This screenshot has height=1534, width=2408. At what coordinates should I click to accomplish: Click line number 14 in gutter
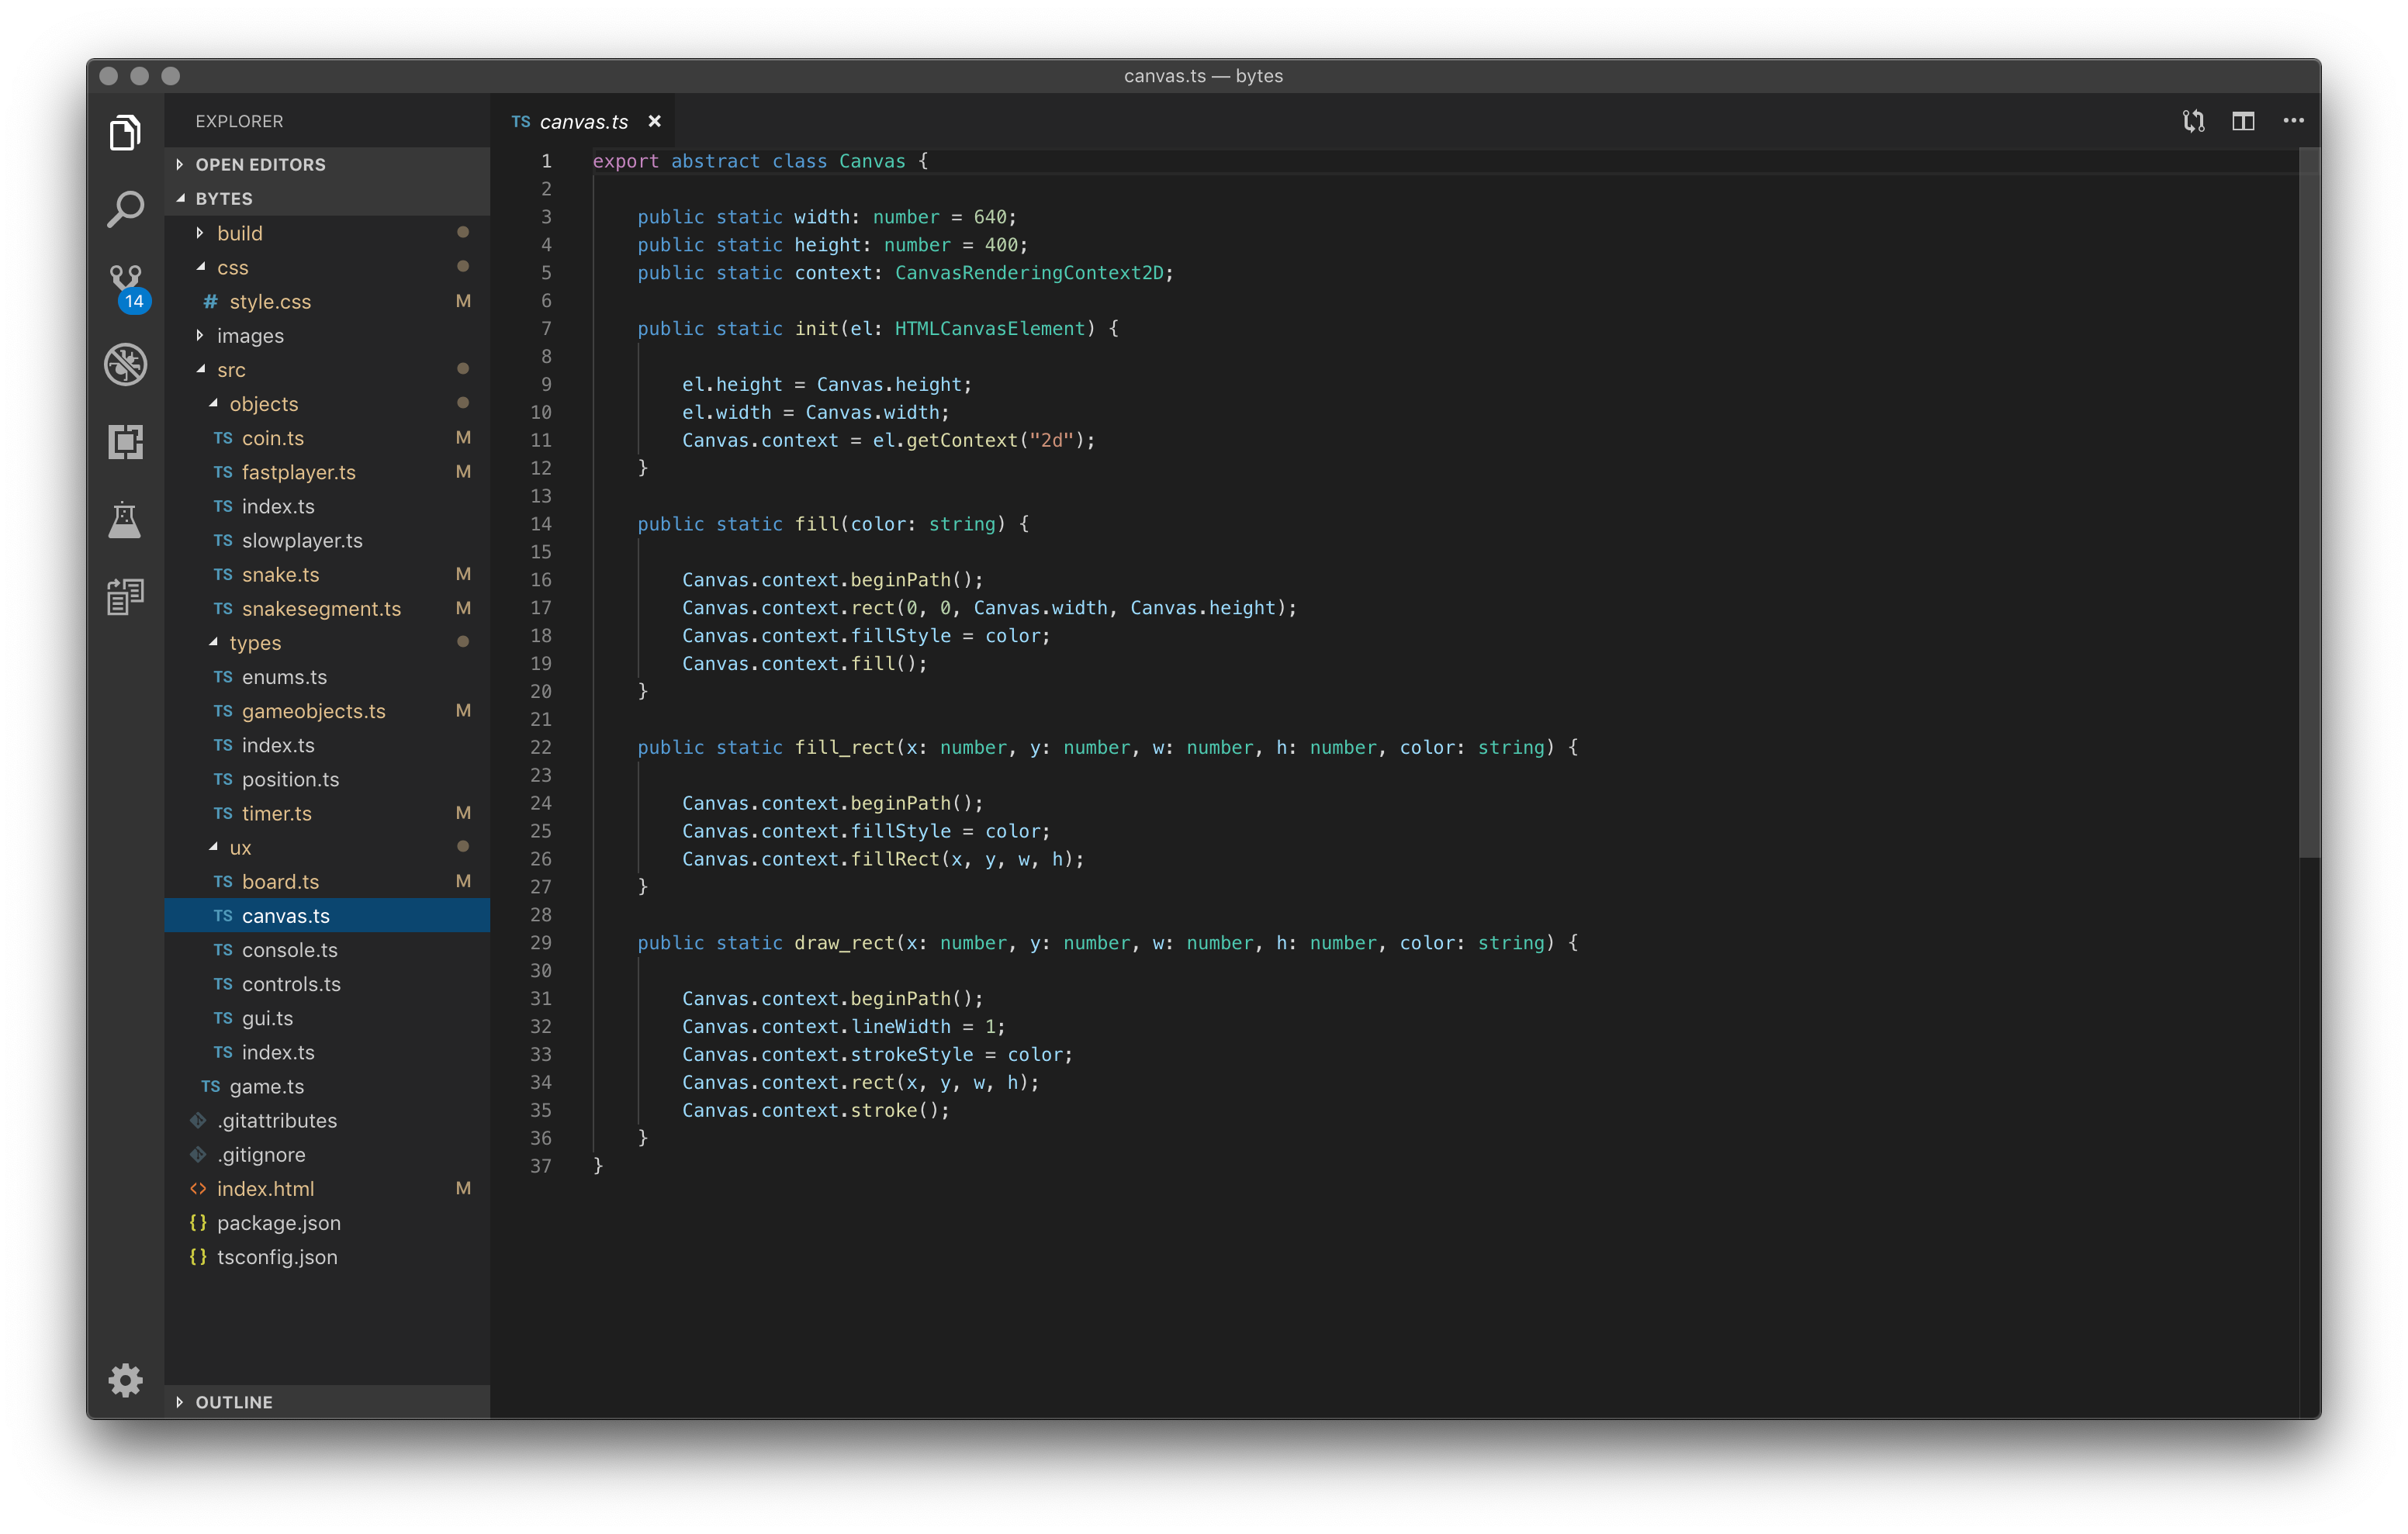[x=540, y=524]
